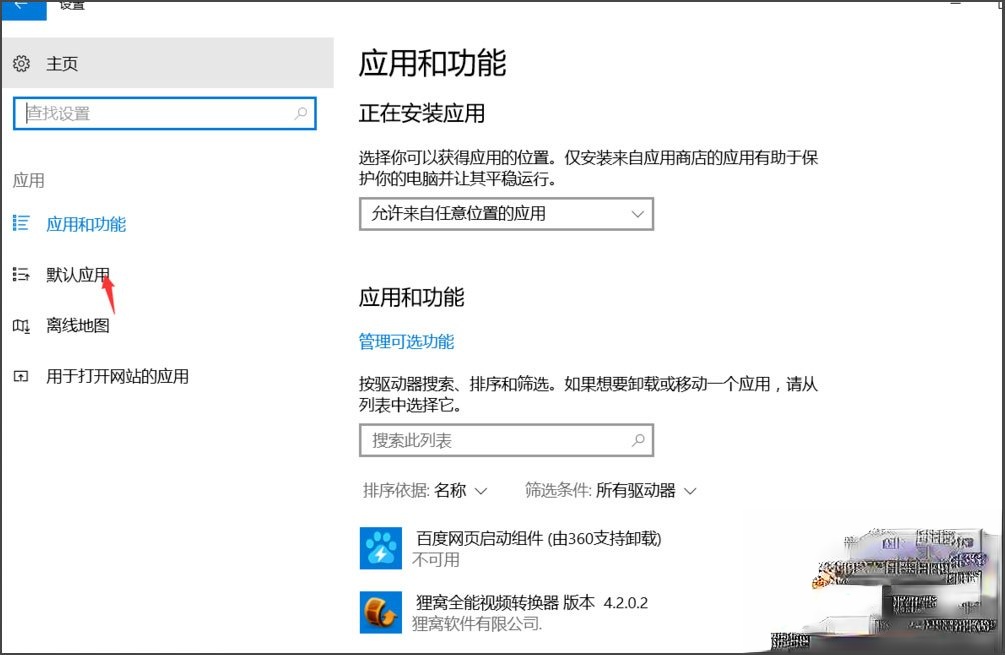Switch to 默认应用 settings page

point(78,274)
